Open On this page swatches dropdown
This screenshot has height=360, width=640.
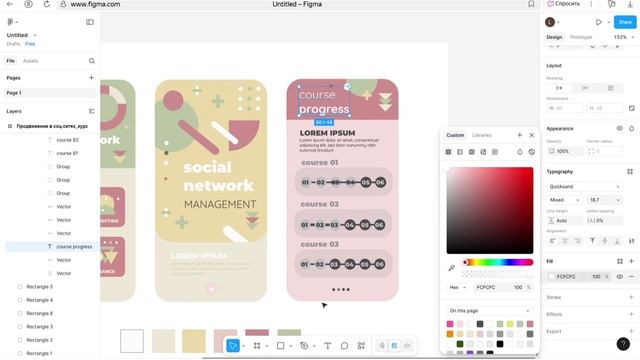click(489, 311)
